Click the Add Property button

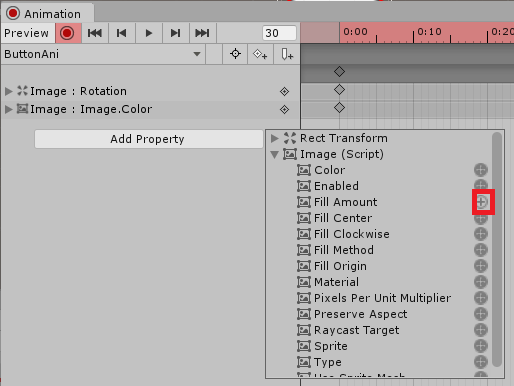(149, 139)
